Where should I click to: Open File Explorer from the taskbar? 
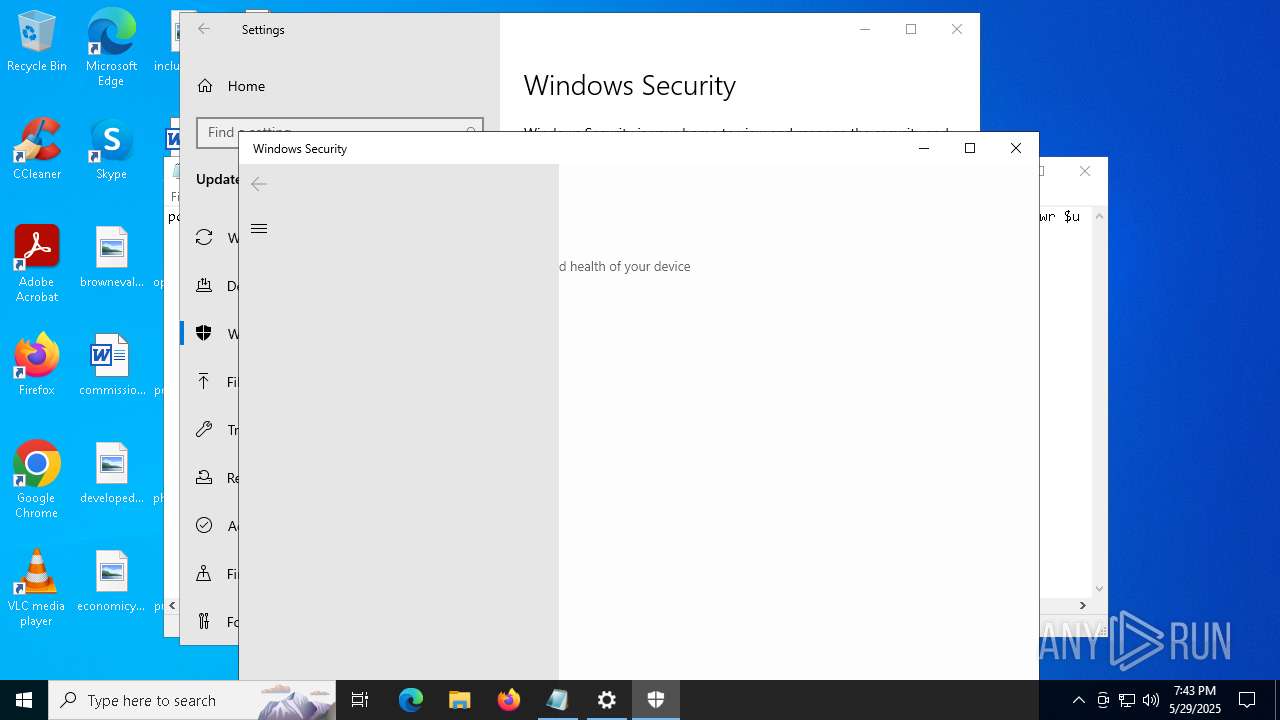tap(460, 700)
